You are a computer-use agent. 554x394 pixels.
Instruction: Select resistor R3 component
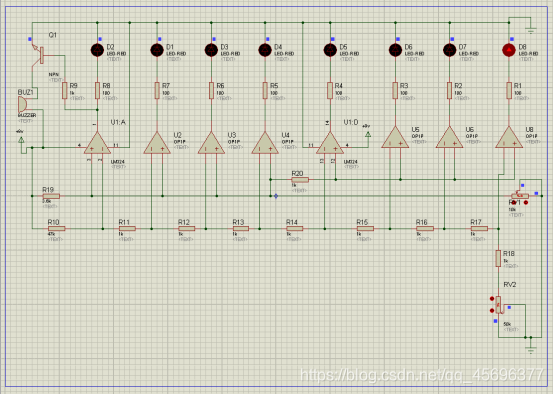click(x=395, y=90)
